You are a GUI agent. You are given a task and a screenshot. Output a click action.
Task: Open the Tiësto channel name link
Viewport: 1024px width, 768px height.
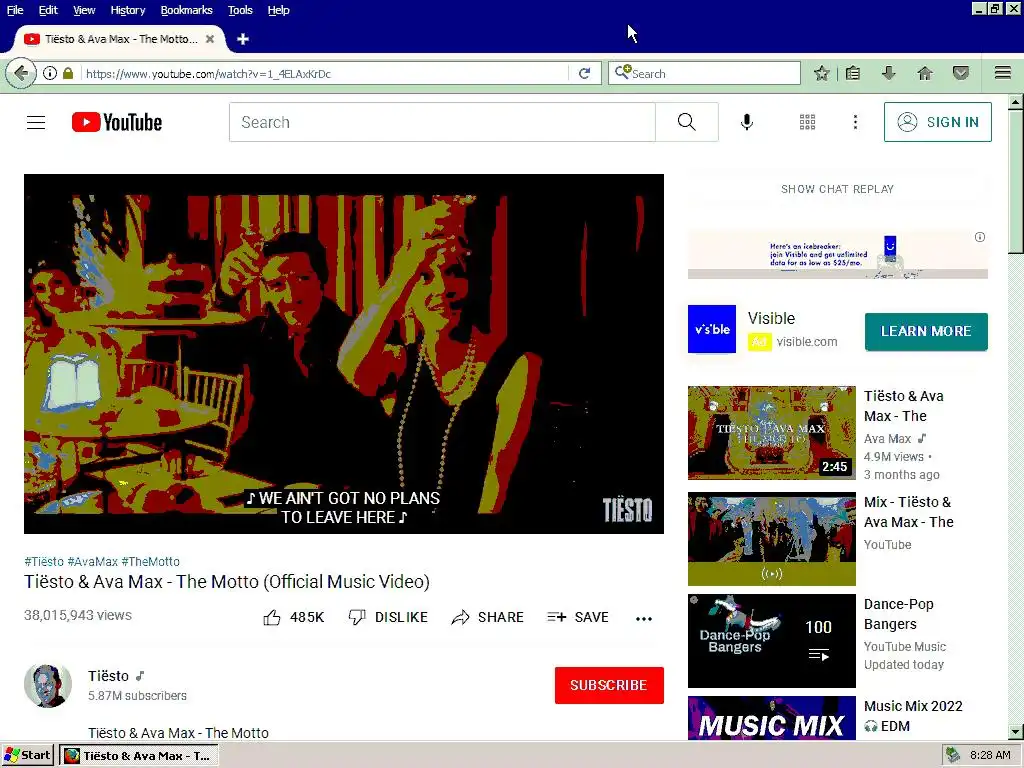click(x=108, y=676)
